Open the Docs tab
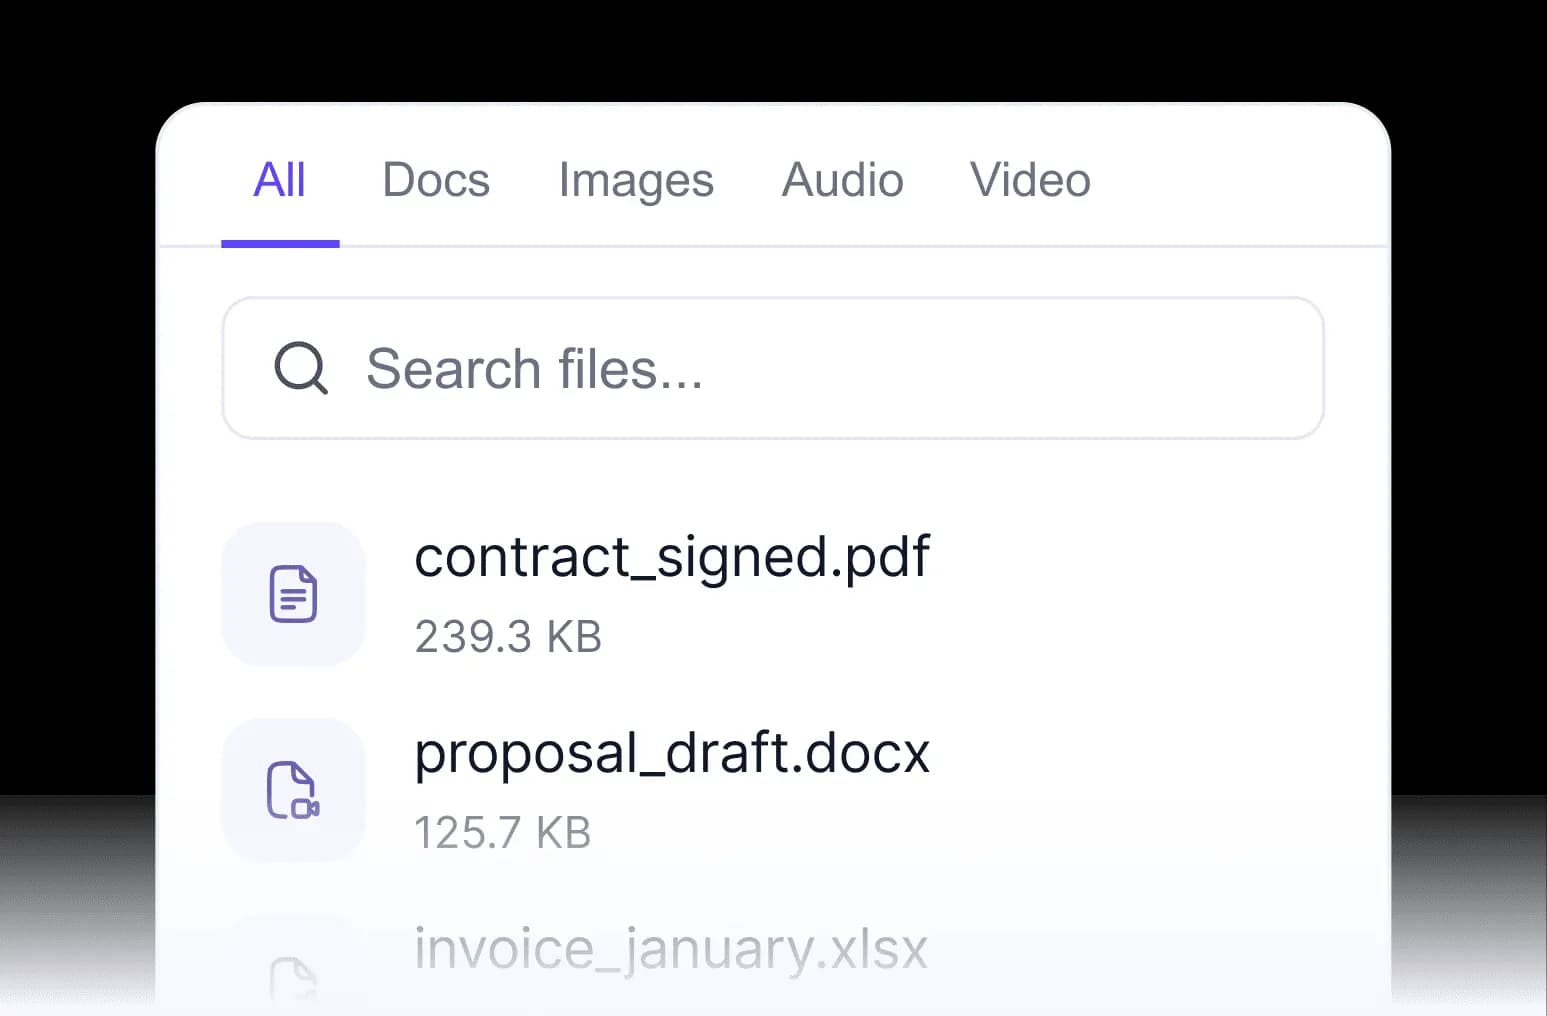 436,181
